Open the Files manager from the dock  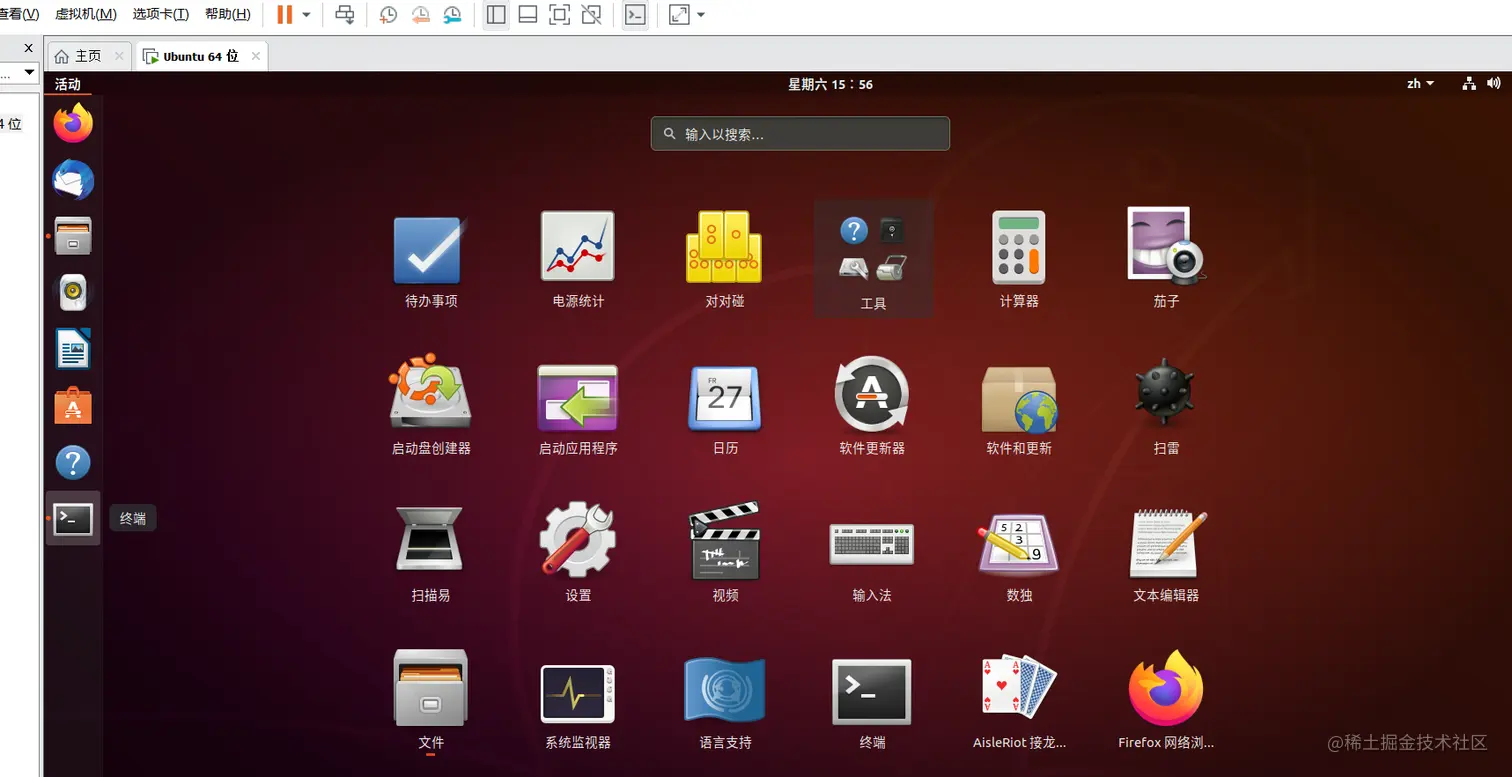tap(73, 237)
